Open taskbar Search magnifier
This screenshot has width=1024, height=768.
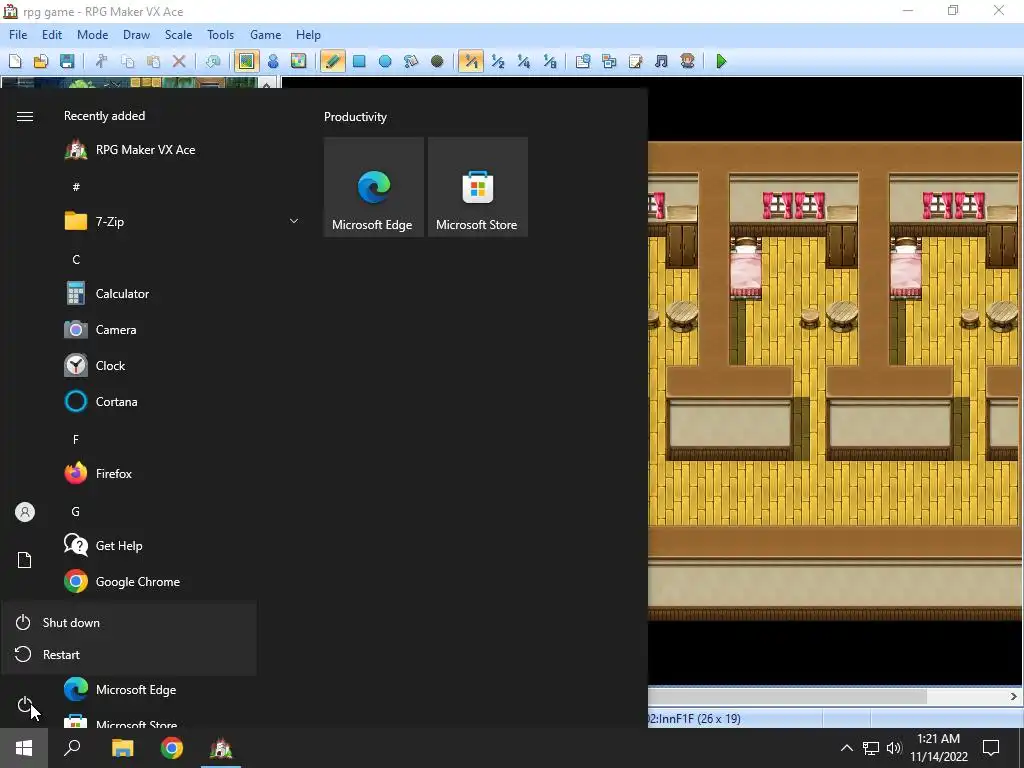[72, 748]
